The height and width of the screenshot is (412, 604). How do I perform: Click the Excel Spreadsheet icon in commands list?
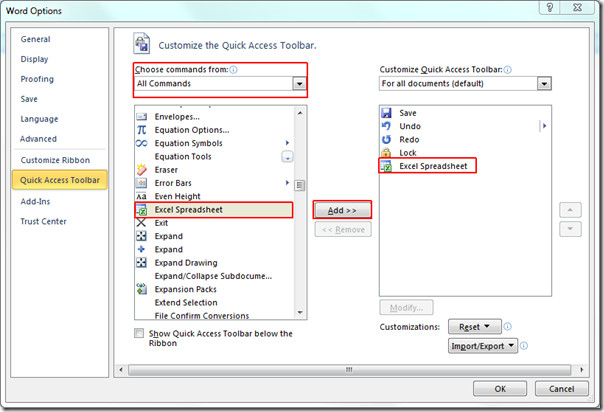[x=142, y=210]
